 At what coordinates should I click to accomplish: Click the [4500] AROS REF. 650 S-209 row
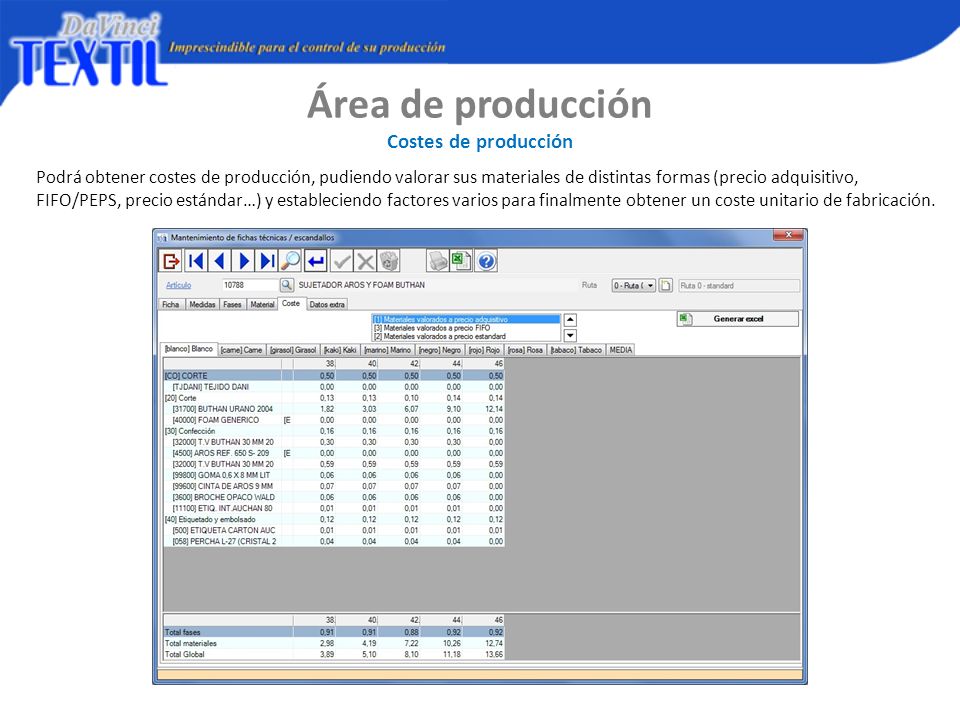click(x=334, y=453)
